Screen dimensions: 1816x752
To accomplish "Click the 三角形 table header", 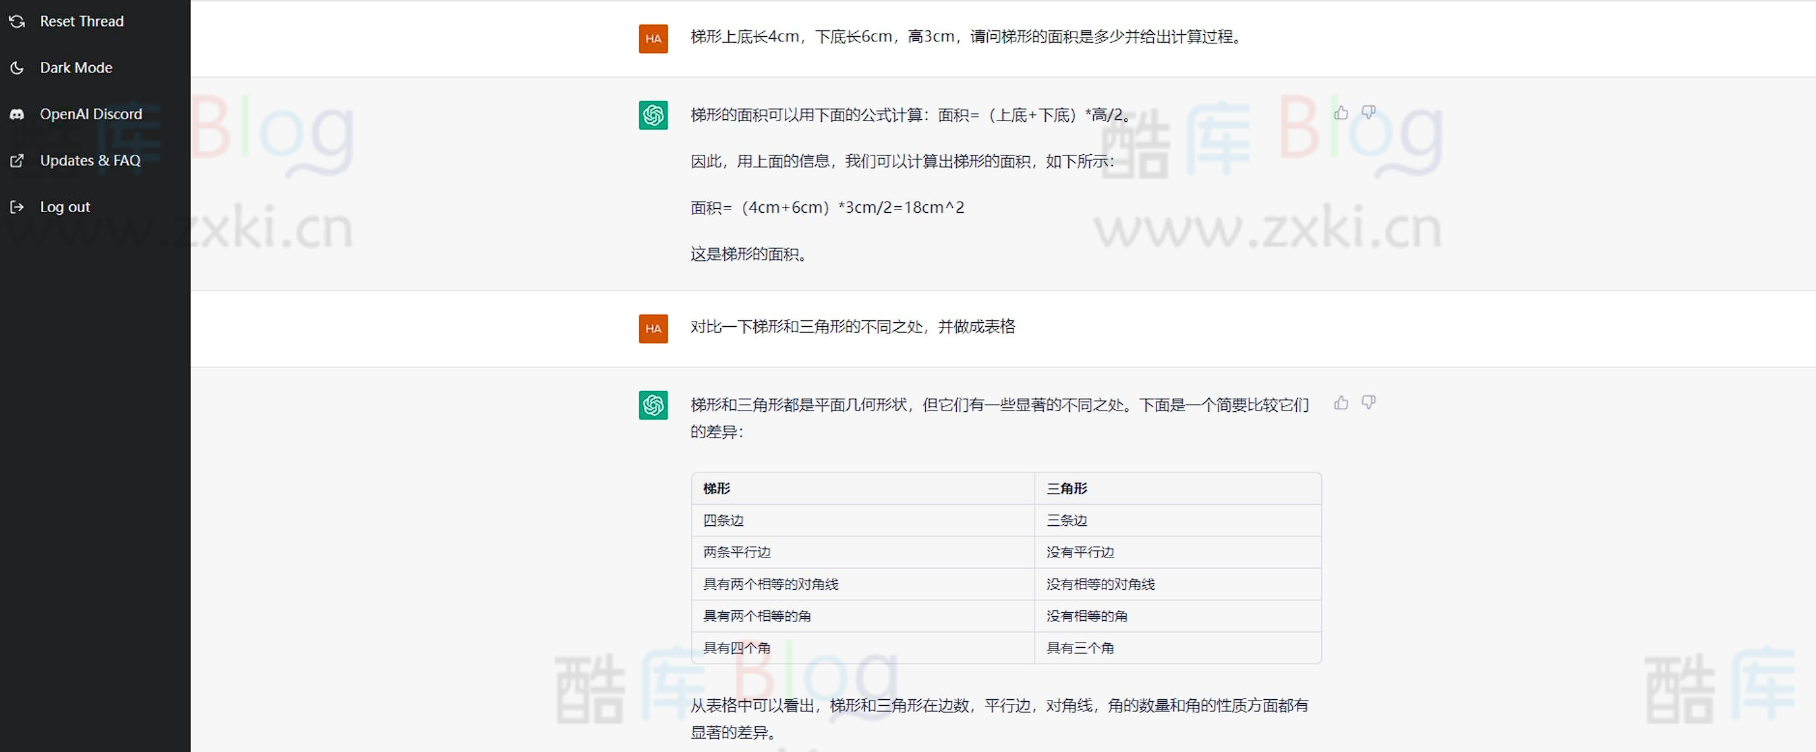I will tap(1178, 488).
